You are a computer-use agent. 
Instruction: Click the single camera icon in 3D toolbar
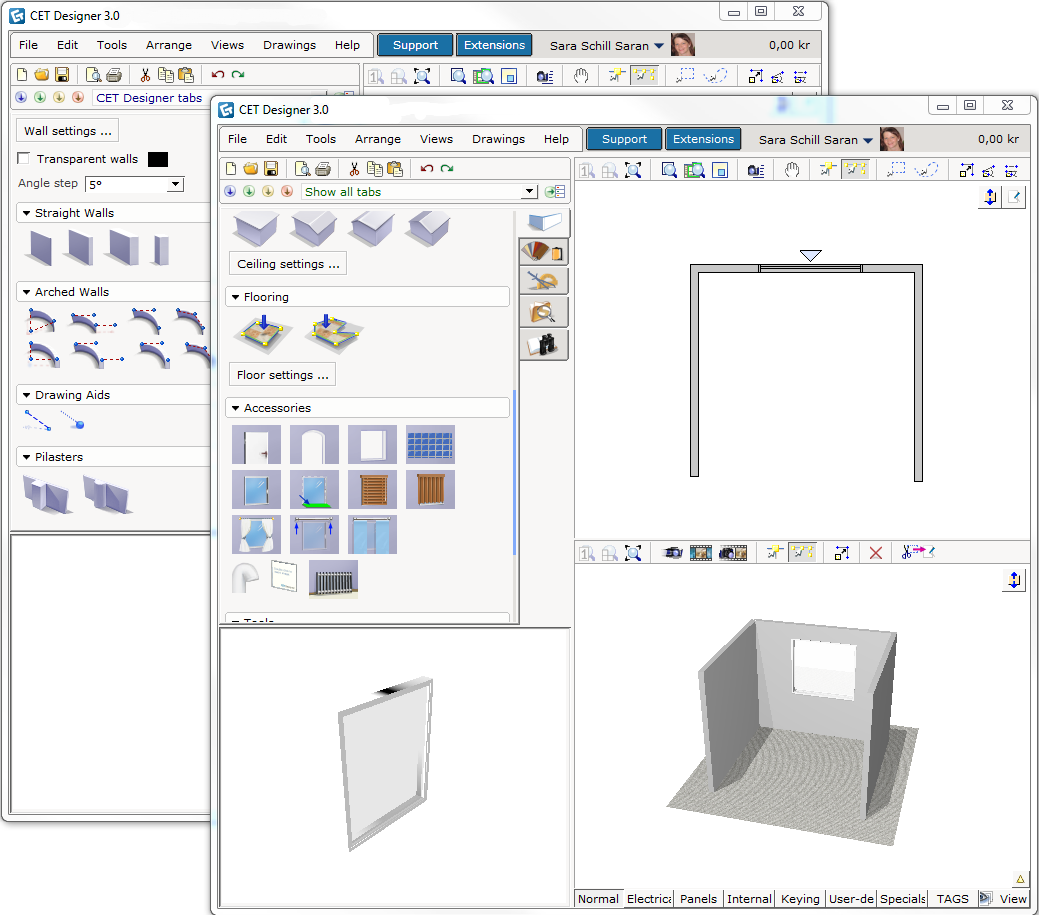tap(672, 553)
